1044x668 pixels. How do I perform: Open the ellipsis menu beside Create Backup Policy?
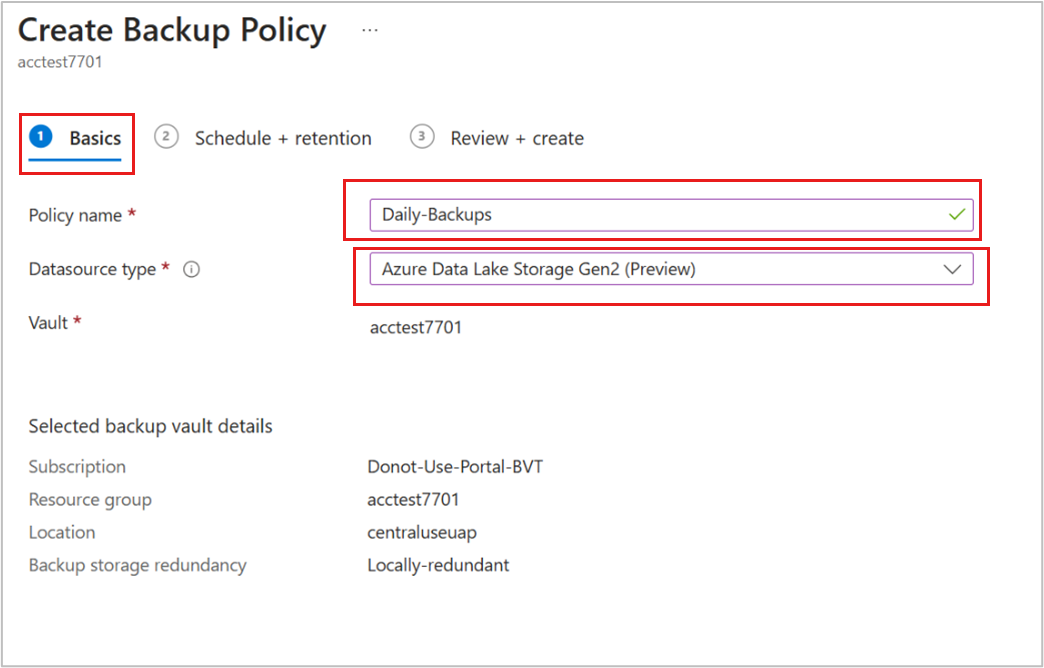(370, 31)
